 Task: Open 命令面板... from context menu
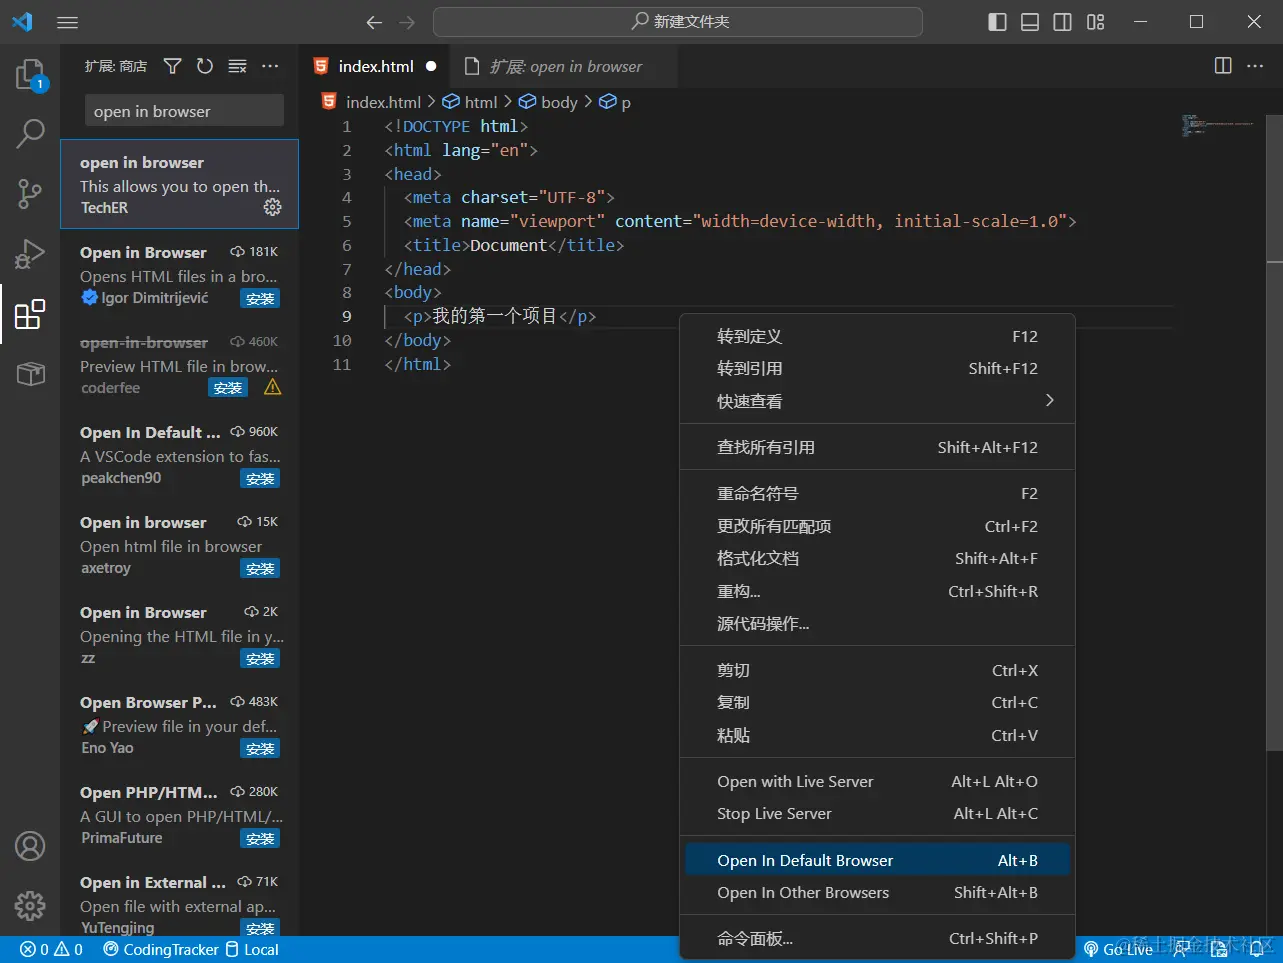877,938
